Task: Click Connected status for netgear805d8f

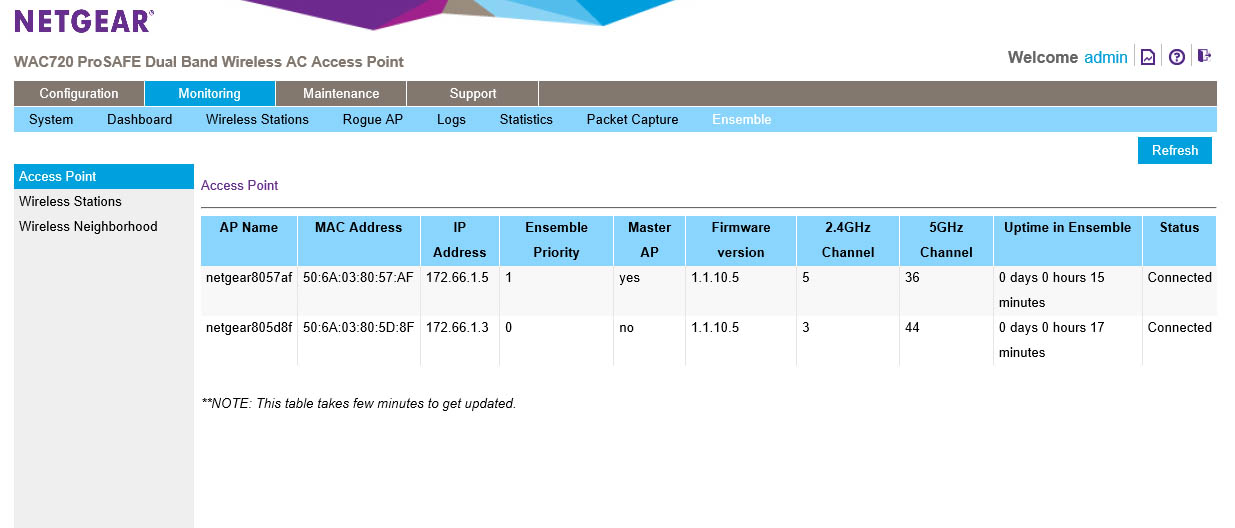Action: (x=1179, y=327)
